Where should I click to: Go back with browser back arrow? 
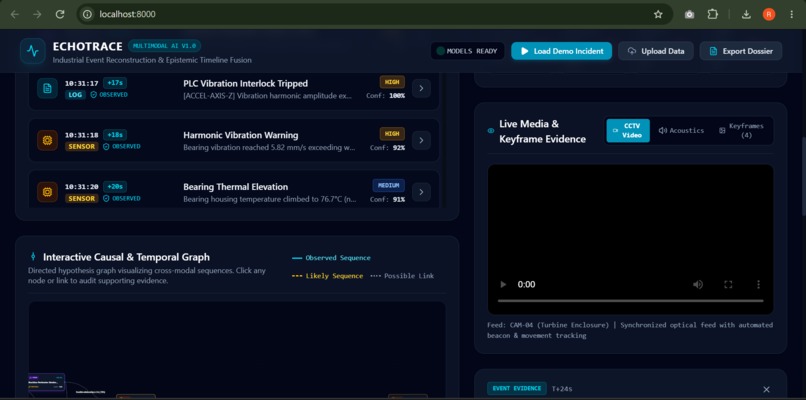14,14
